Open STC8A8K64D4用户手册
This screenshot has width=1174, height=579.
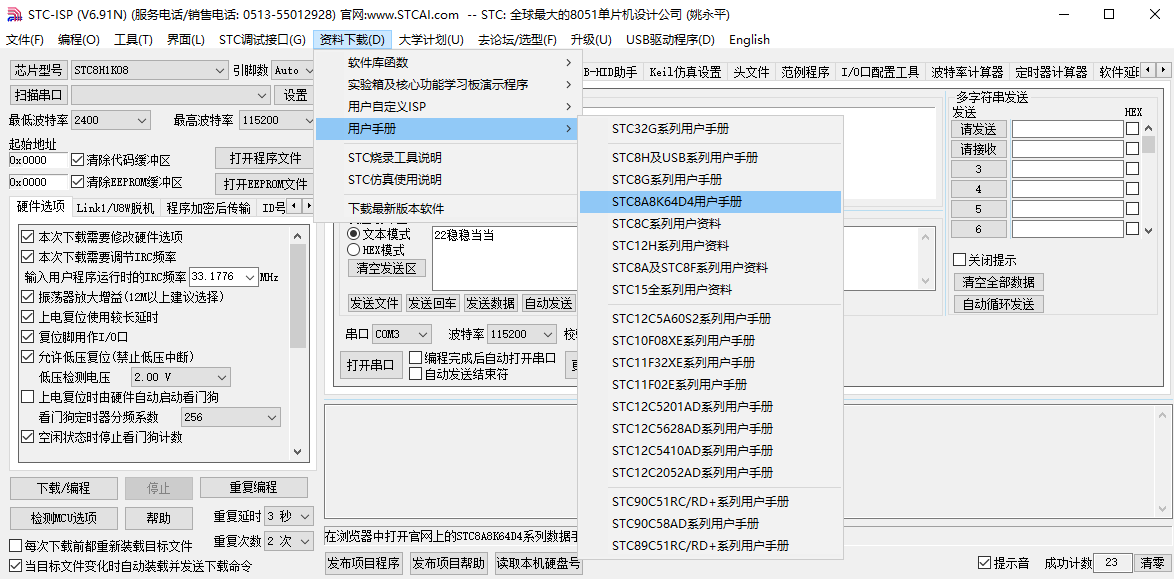(x=711, y=201)
